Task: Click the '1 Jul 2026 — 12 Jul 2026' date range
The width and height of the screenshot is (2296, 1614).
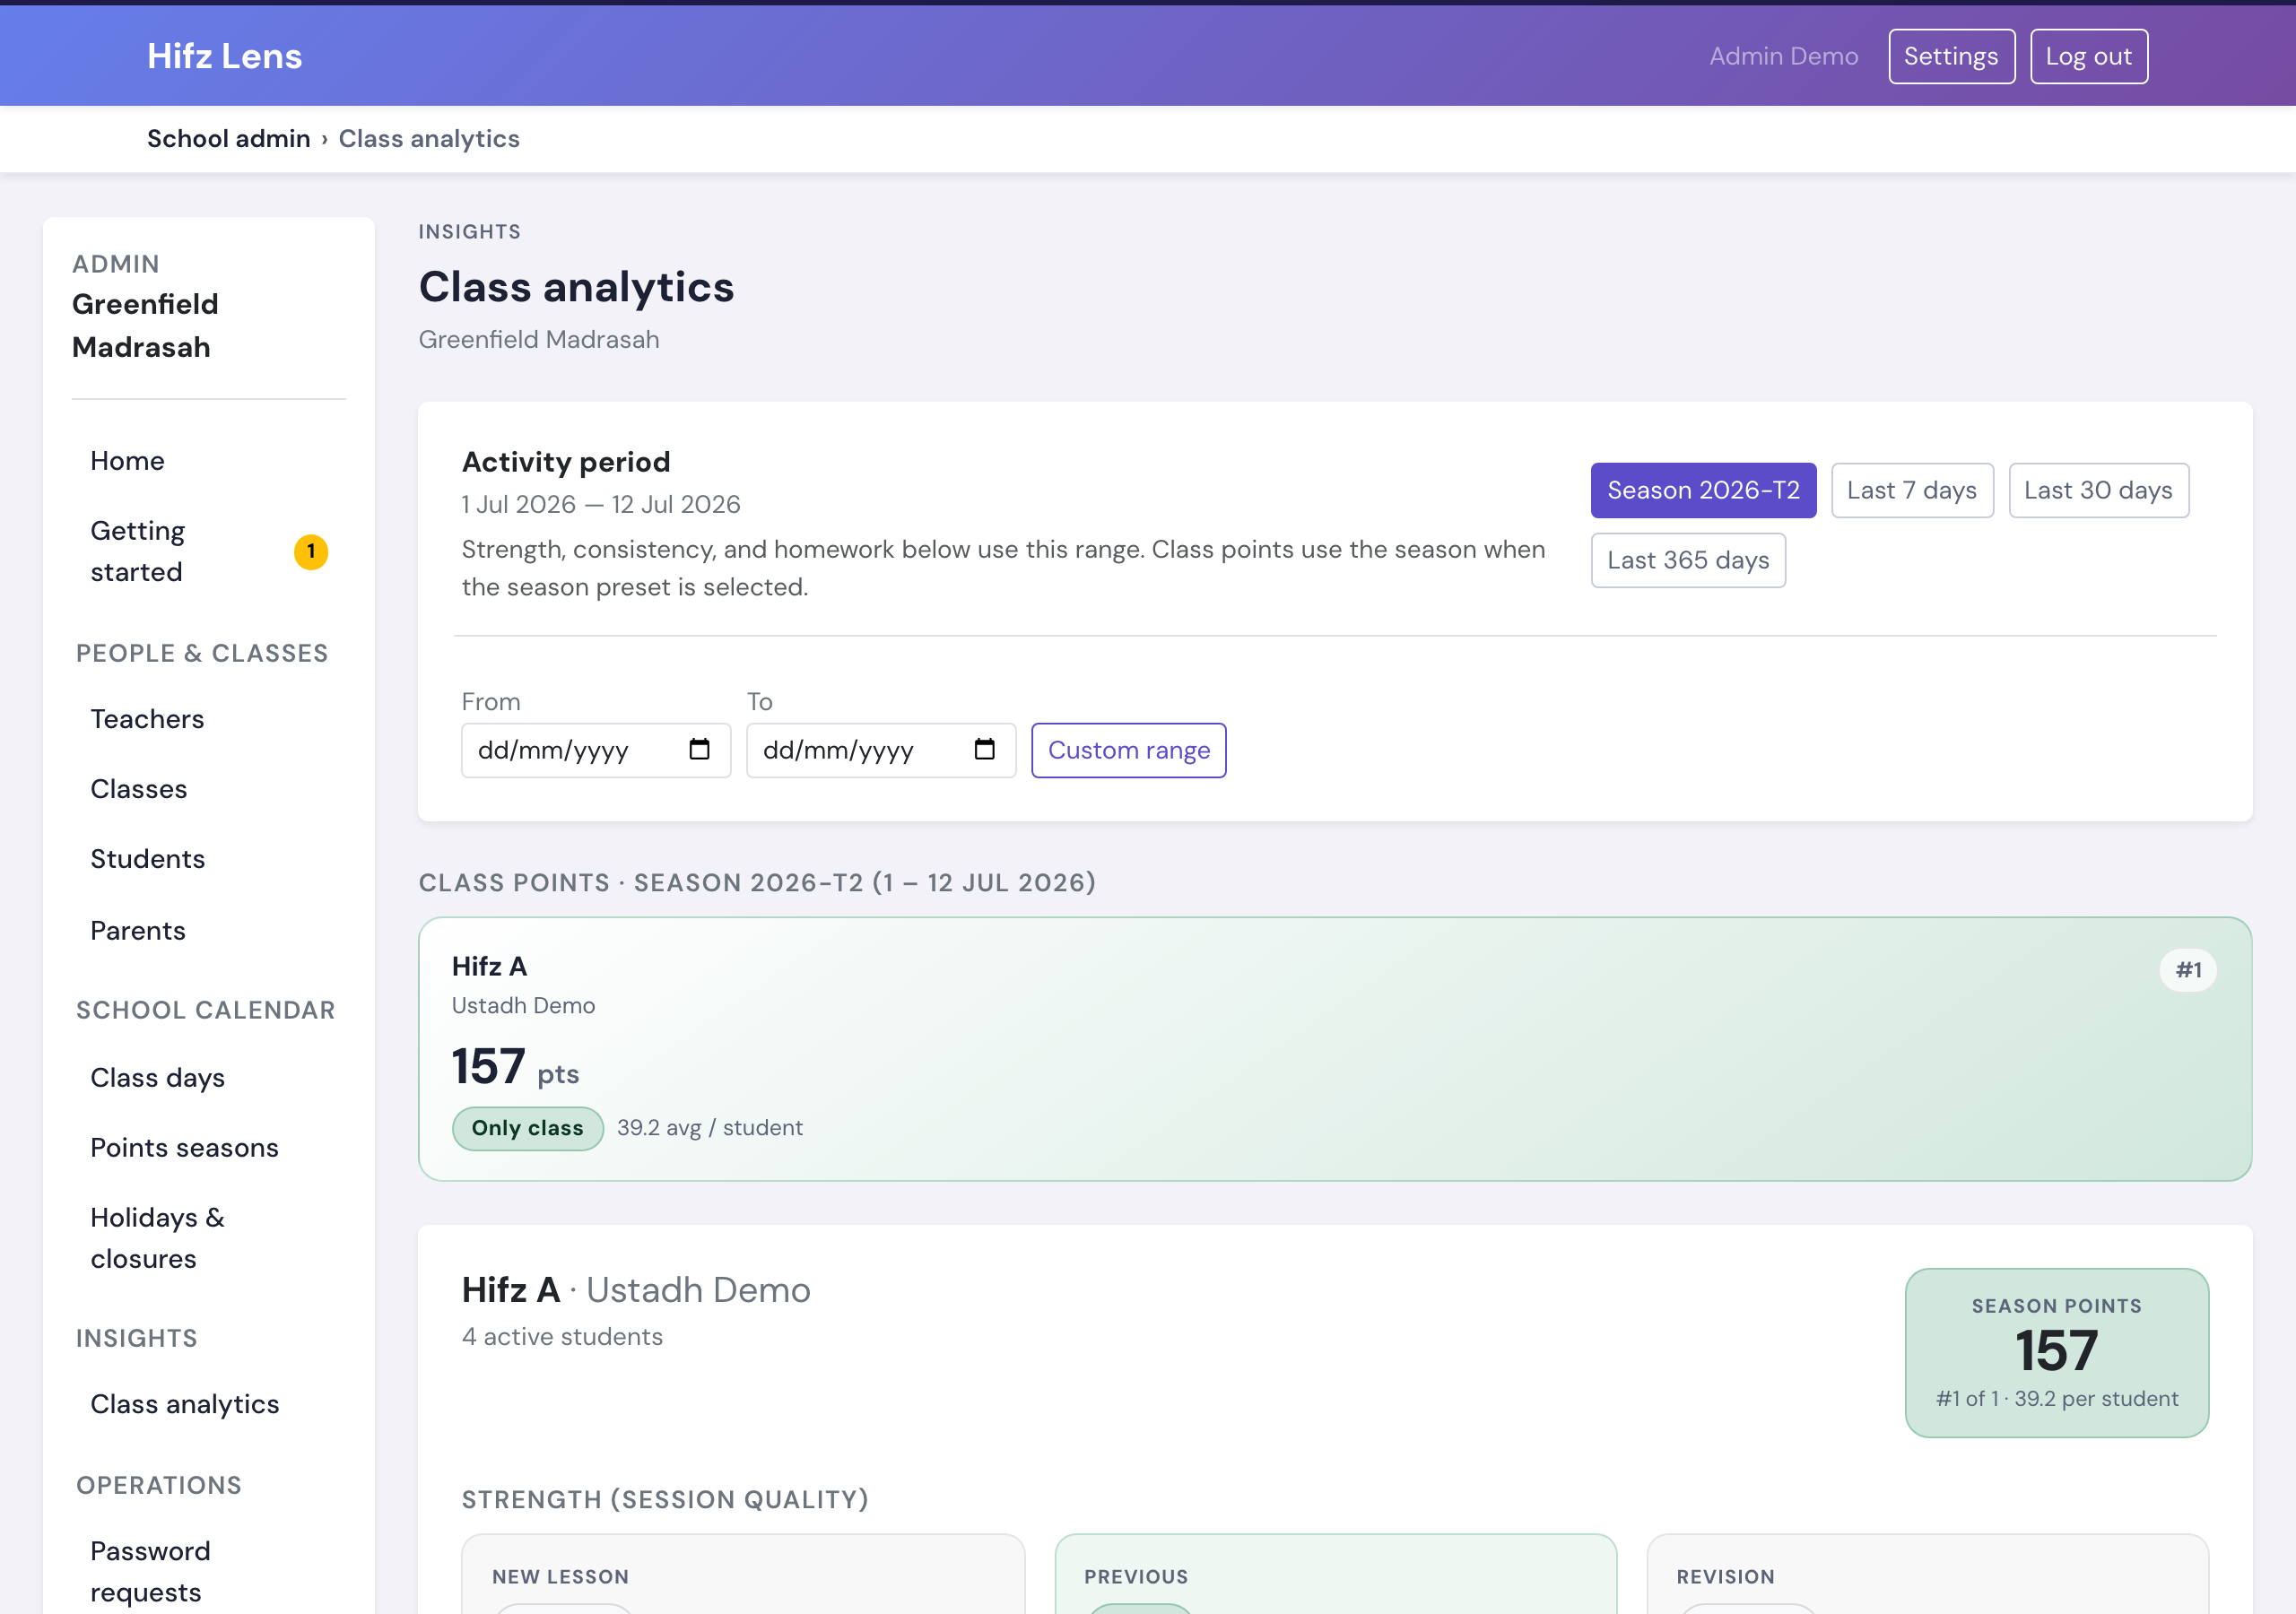Action: click(601, 504)
